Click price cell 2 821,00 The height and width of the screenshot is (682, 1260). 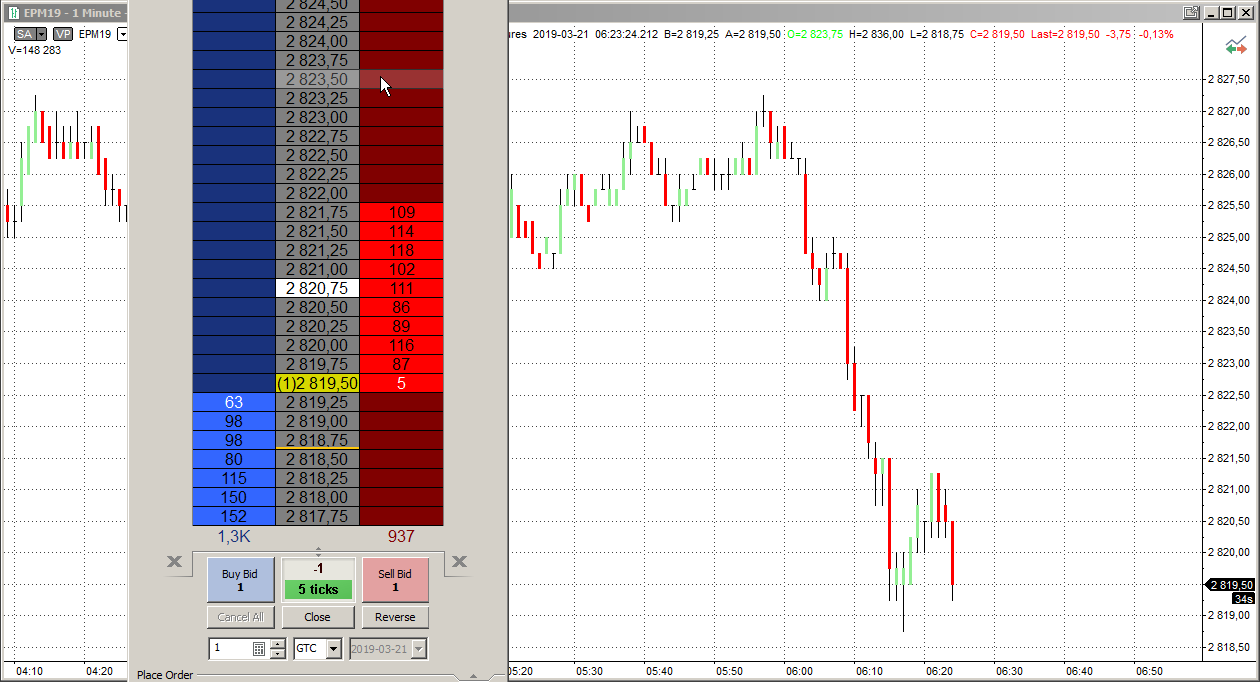[317, 269]
